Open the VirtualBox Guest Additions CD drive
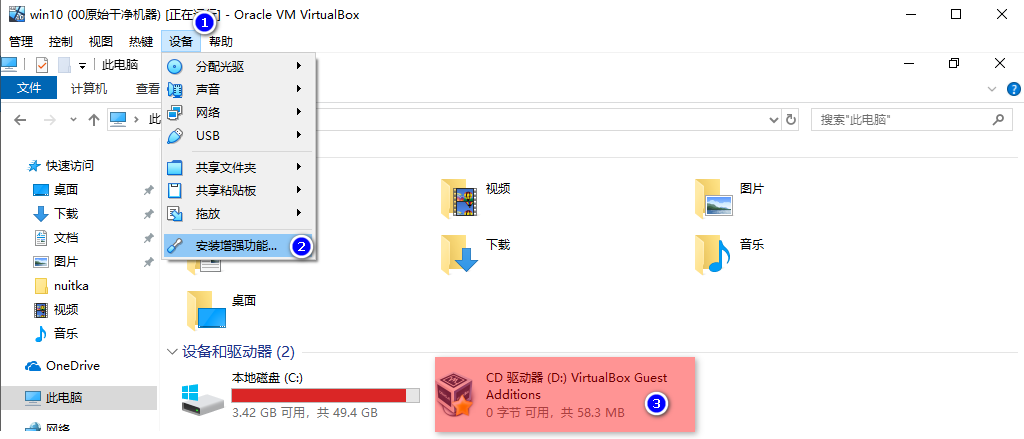This screenshot has height=439, width=1024. (565, 395)
